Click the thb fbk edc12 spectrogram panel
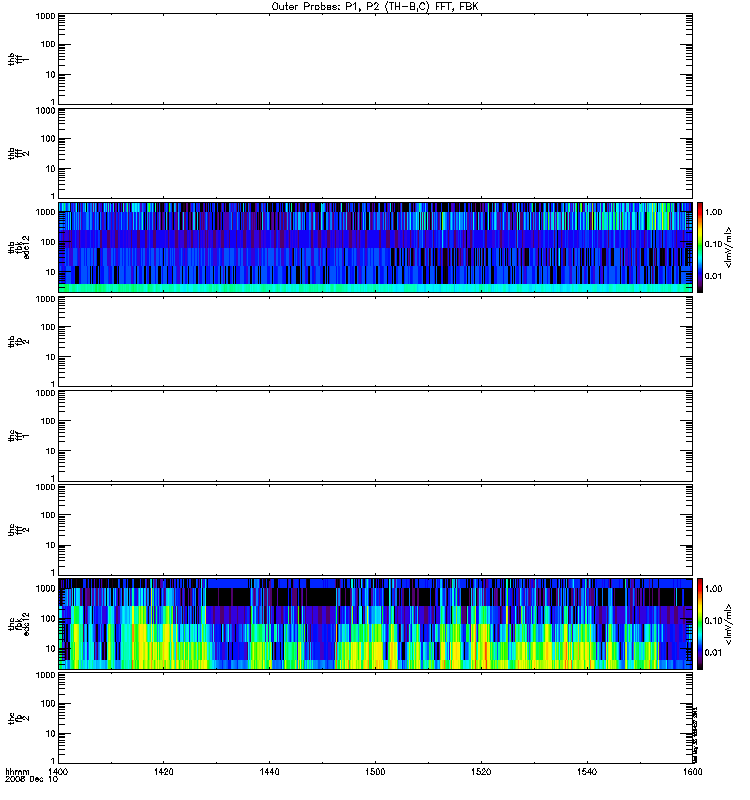Screen dimensions: 750x800 tap(375, 247)
